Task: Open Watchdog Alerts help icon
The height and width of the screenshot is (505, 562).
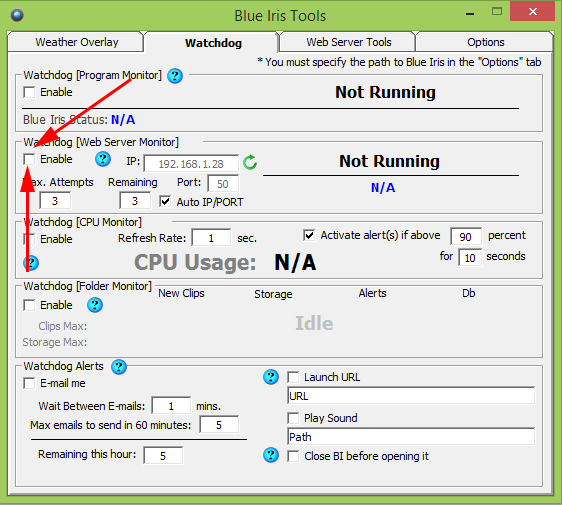Action: click(x=119, y=367)
